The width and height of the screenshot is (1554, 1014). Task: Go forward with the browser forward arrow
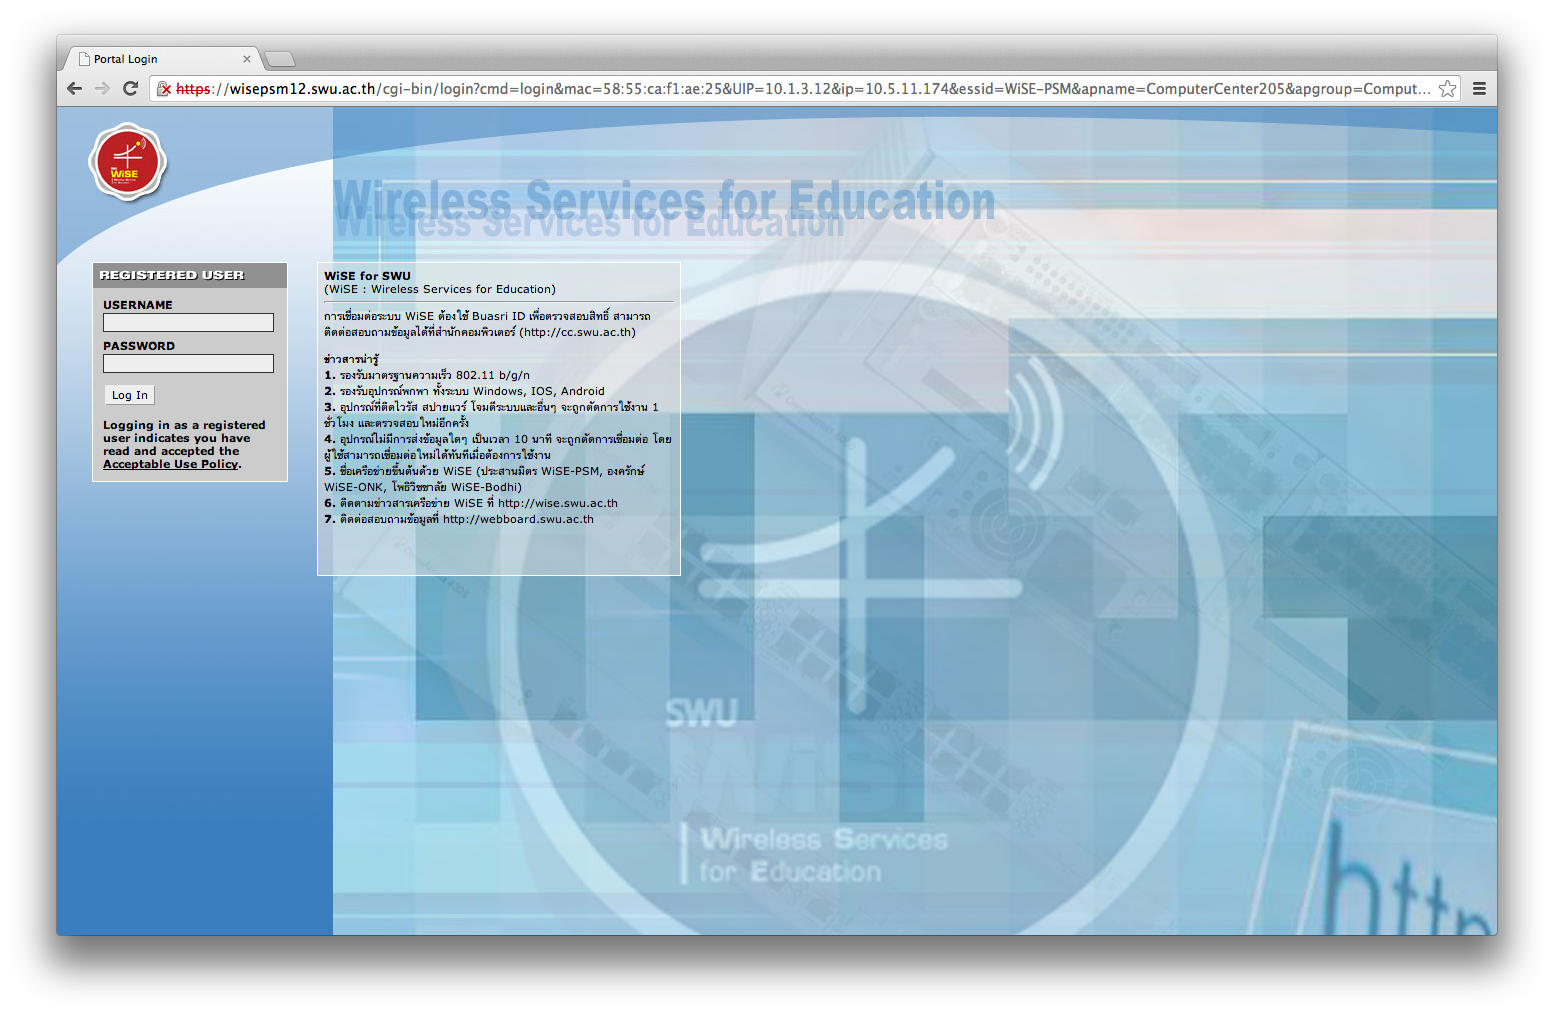coord(102,88)
